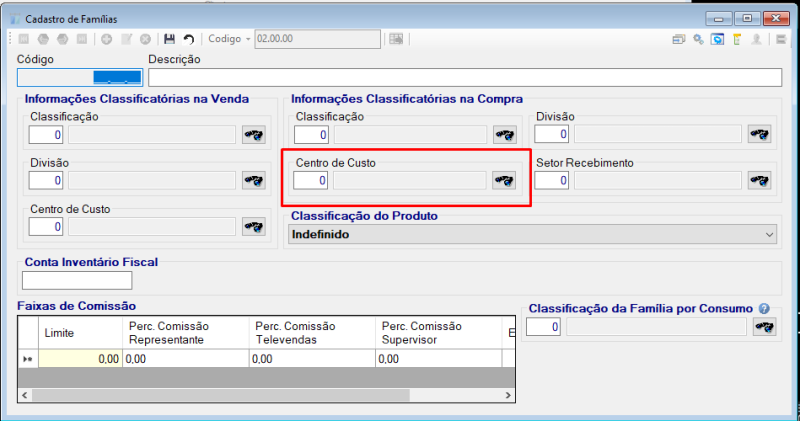
Task: Select Perc. Comissão Supervisor 0,00 cell
Action: 439,359
